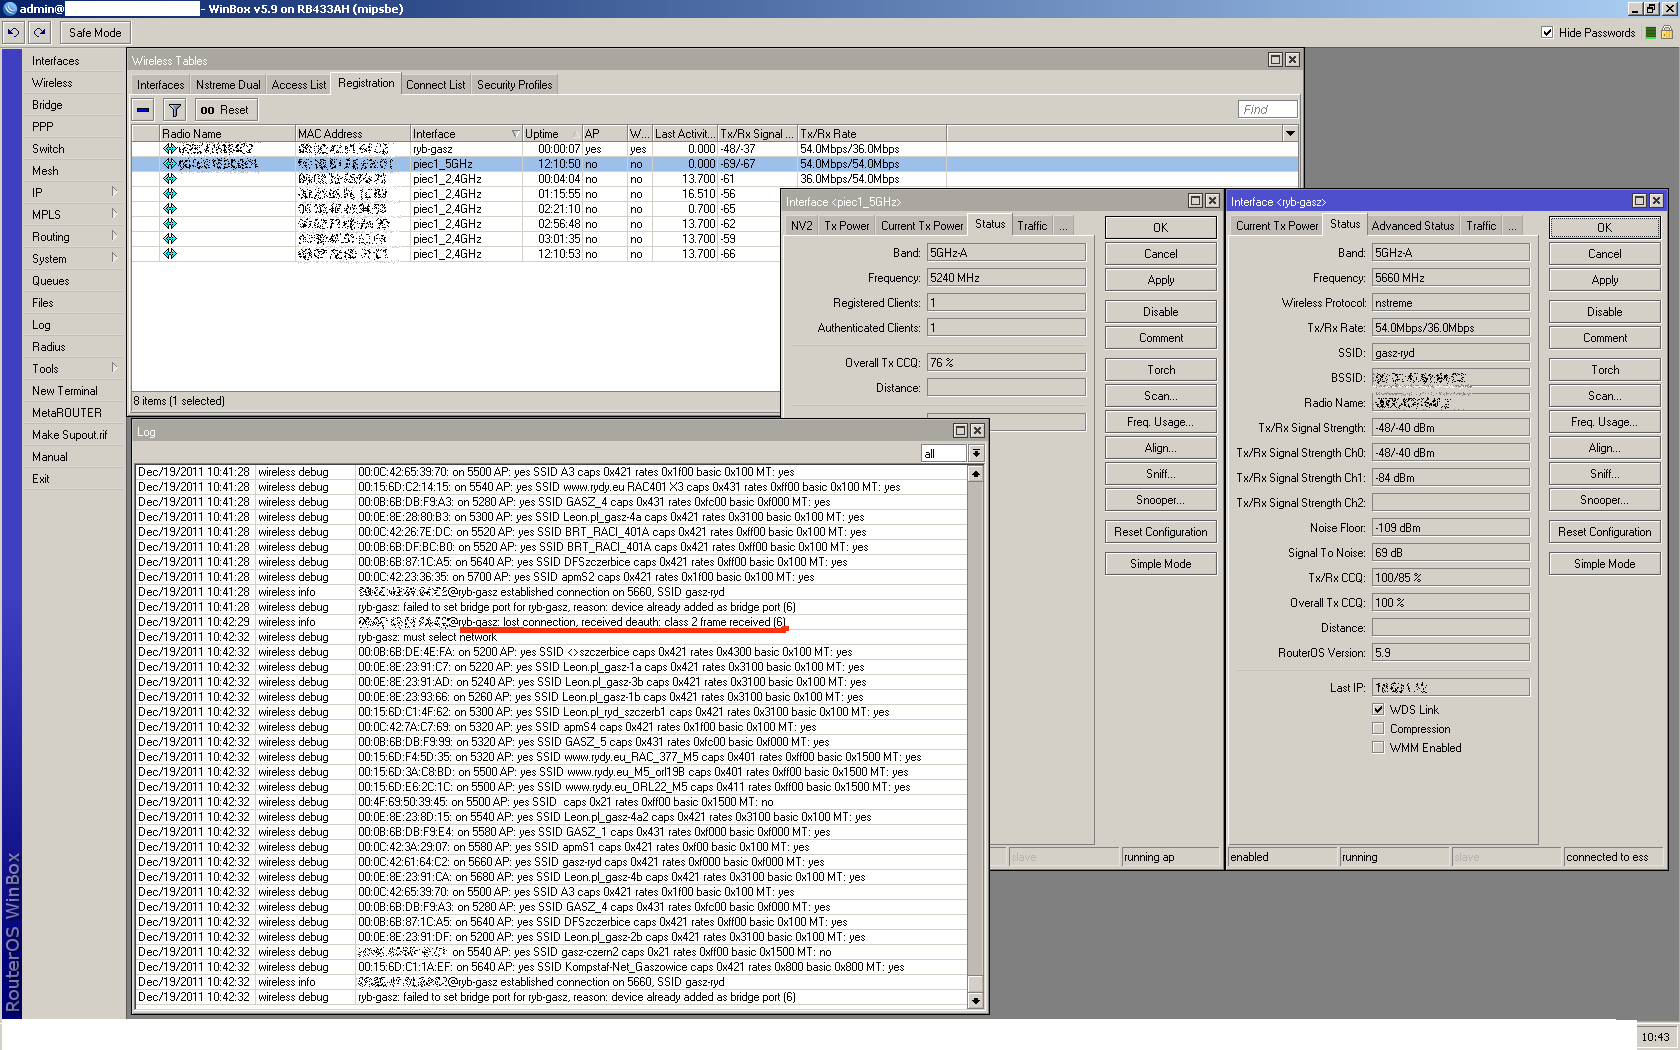The image size is (1680, 1050).
Task: Click the Log window scrollbar up arrow
Action: coord(975,474)
